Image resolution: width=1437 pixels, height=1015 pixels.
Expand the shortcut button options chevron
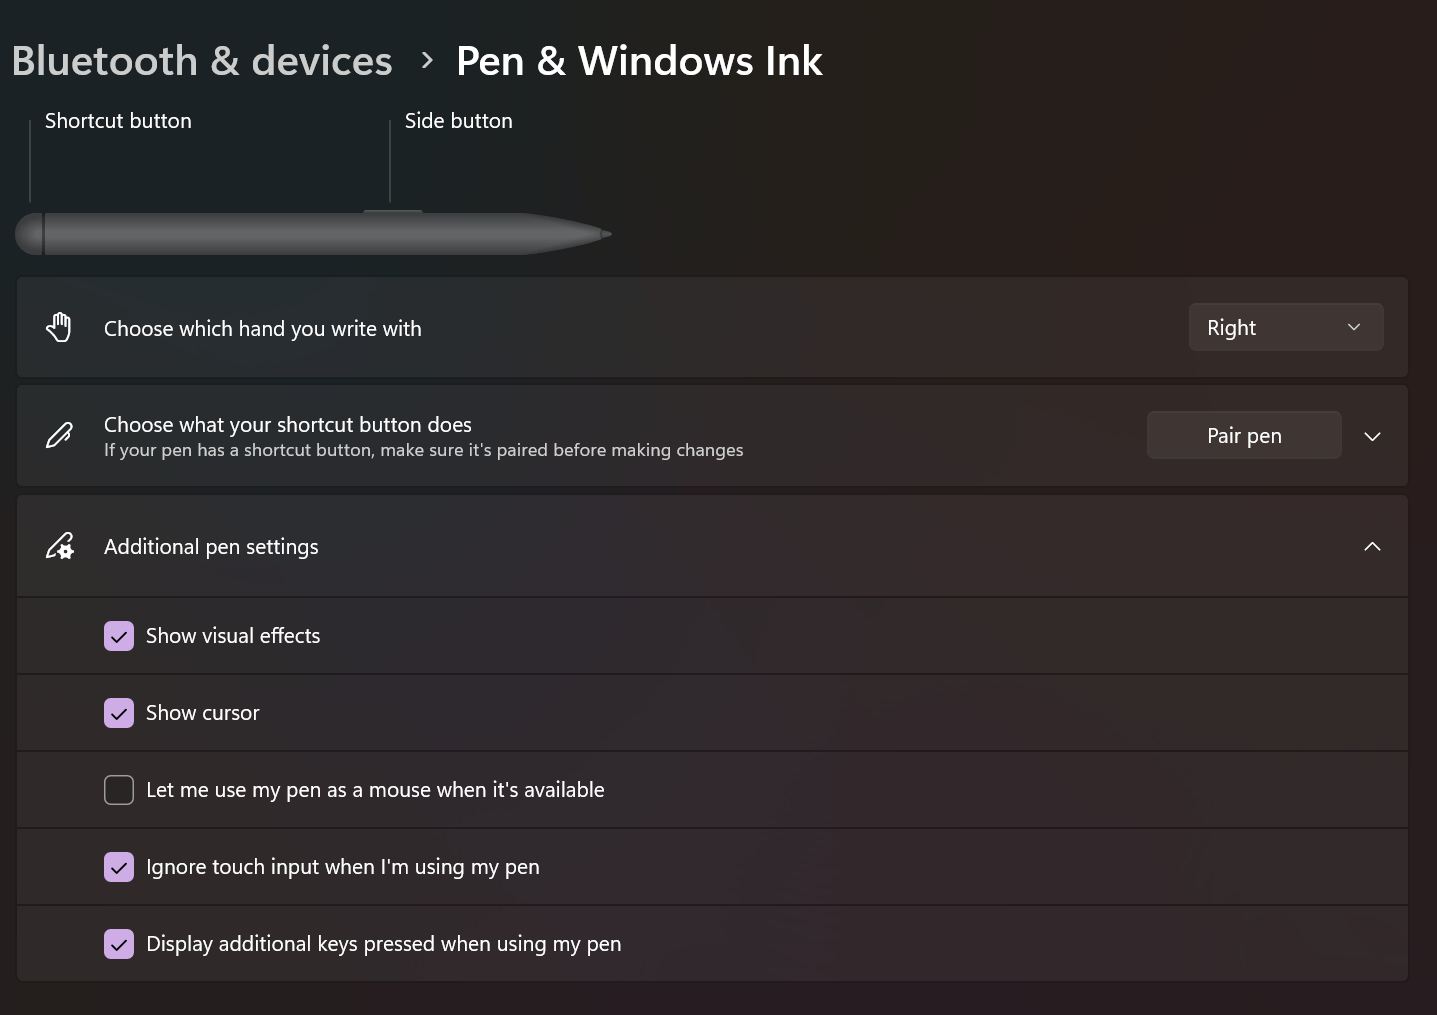(x=1373, y=436)
